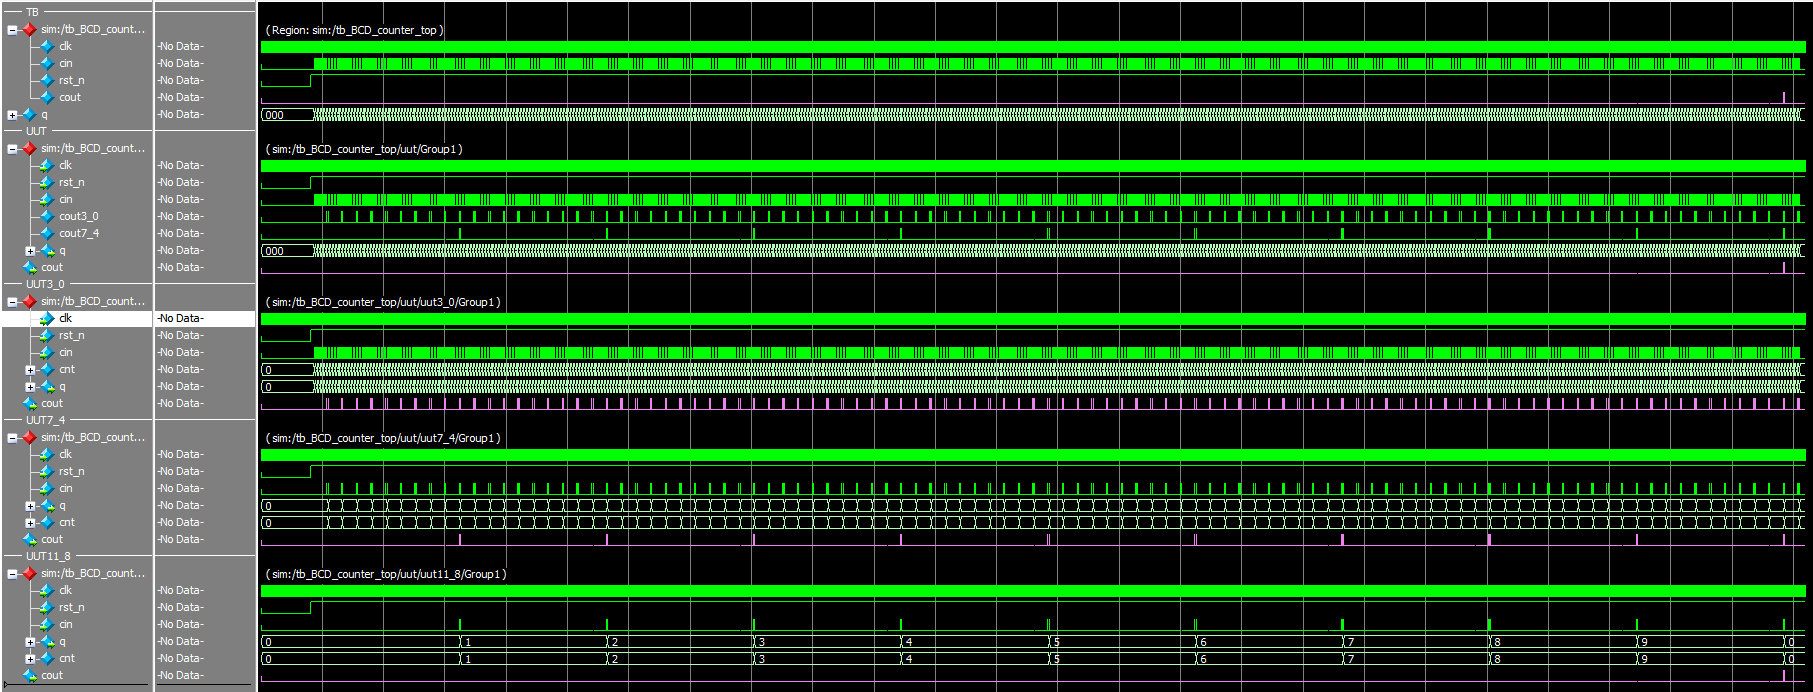Expand the q bus under the UUT group
Image resolution: width=1813 pixels, height=692 pixels.
[x=30, y=251]
